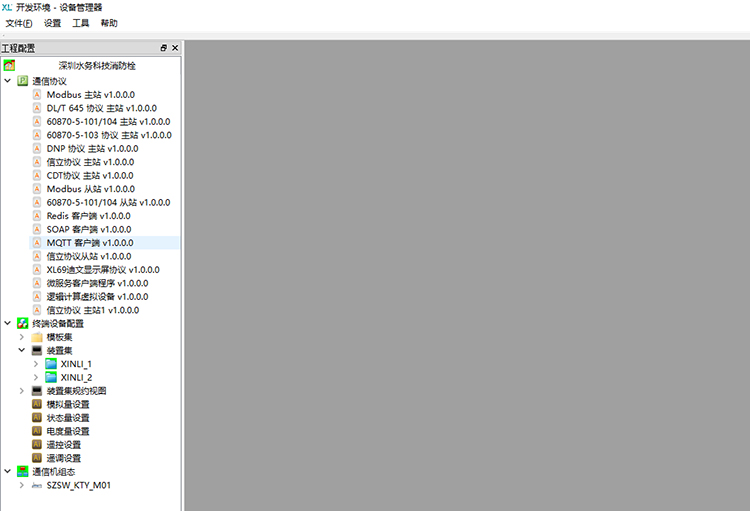Viewport: 750px width, 511px height.
Task: Select 60870-5-101/104 从站 v1.0.0.0
Action: point(108,202)
